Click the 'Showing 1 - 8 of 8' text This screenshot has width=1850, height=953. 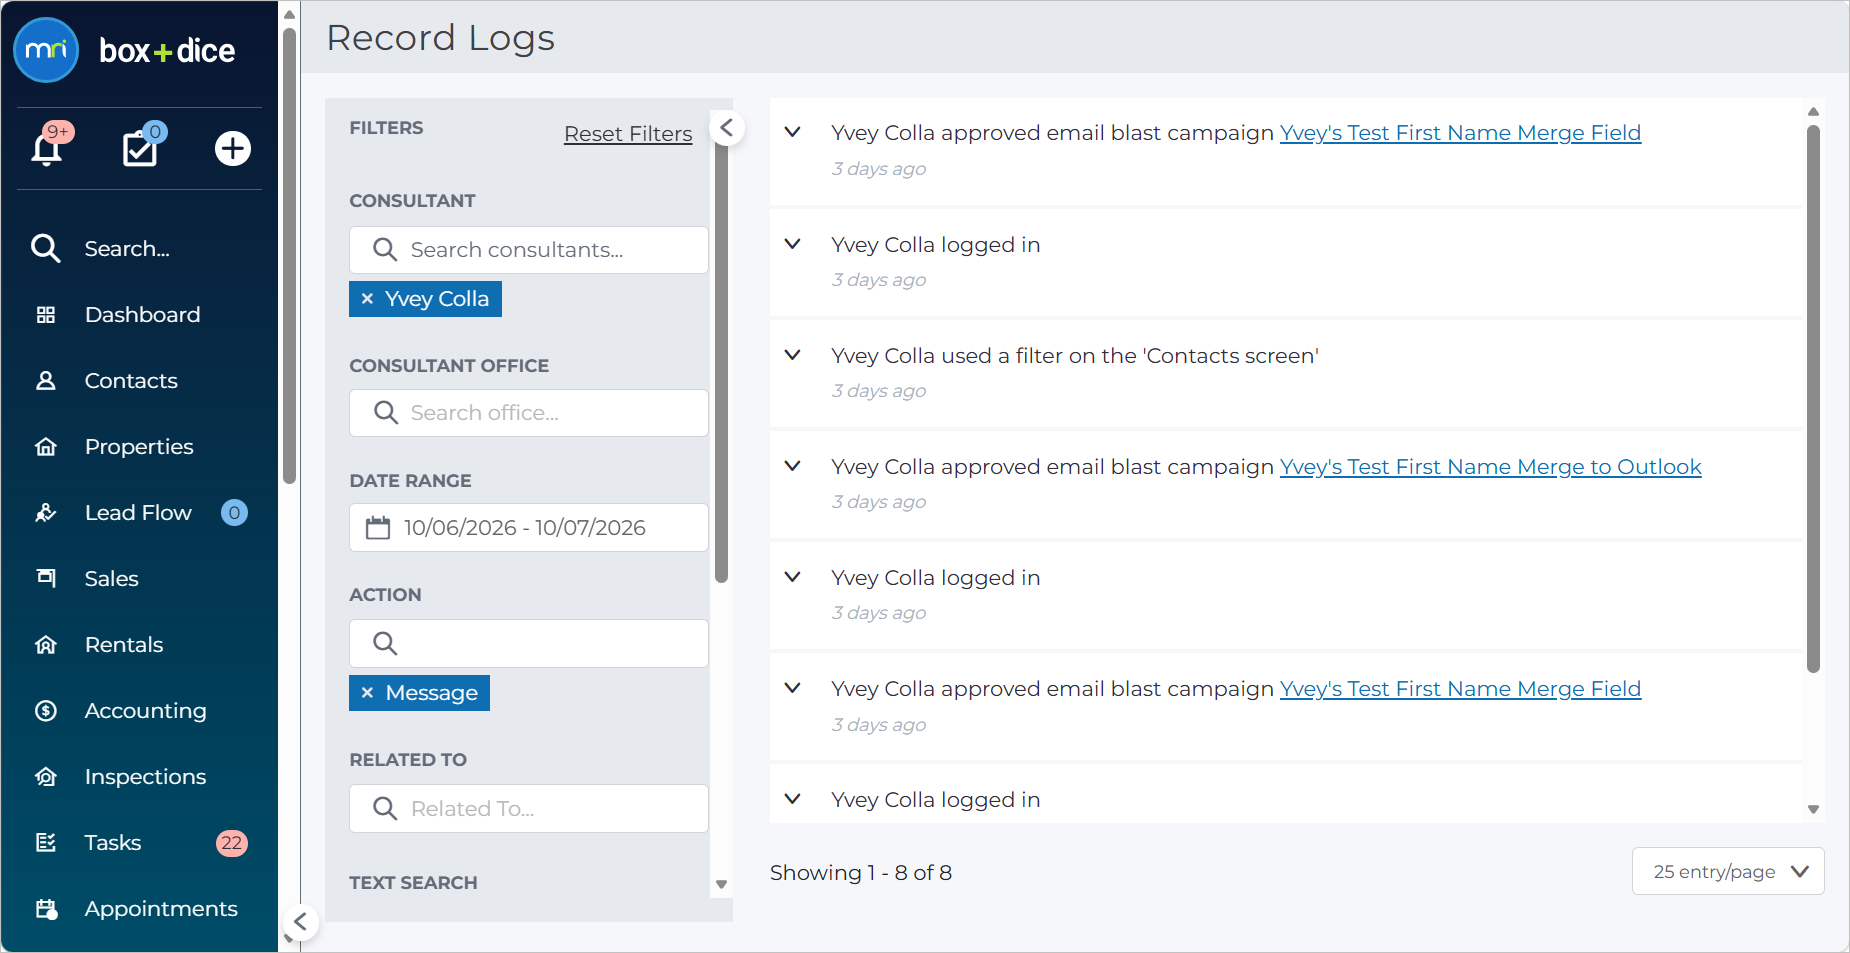(x=861, y=873)
